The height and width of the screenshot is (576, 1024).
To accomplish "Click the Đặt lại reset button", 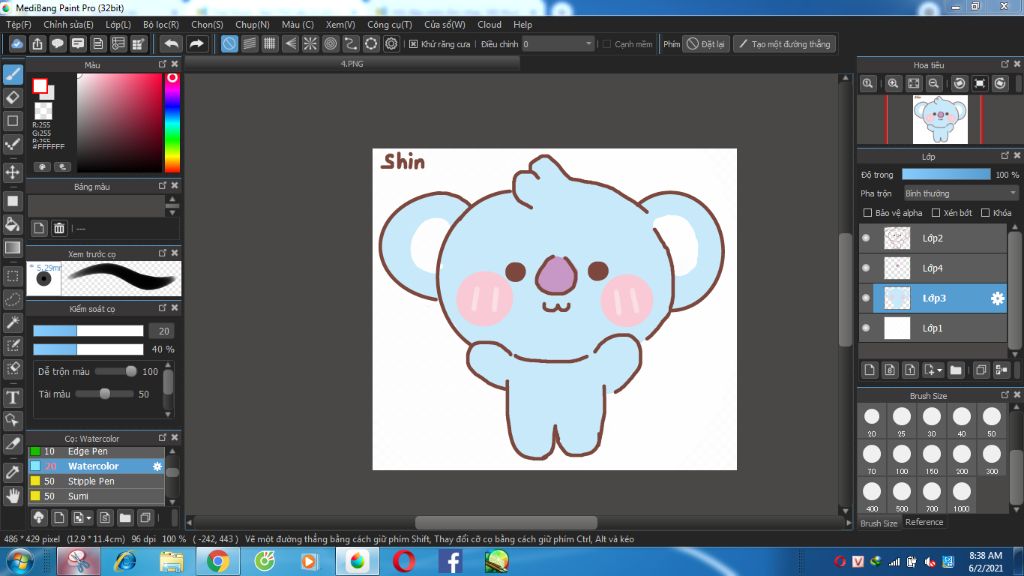I will click(706, 44).
